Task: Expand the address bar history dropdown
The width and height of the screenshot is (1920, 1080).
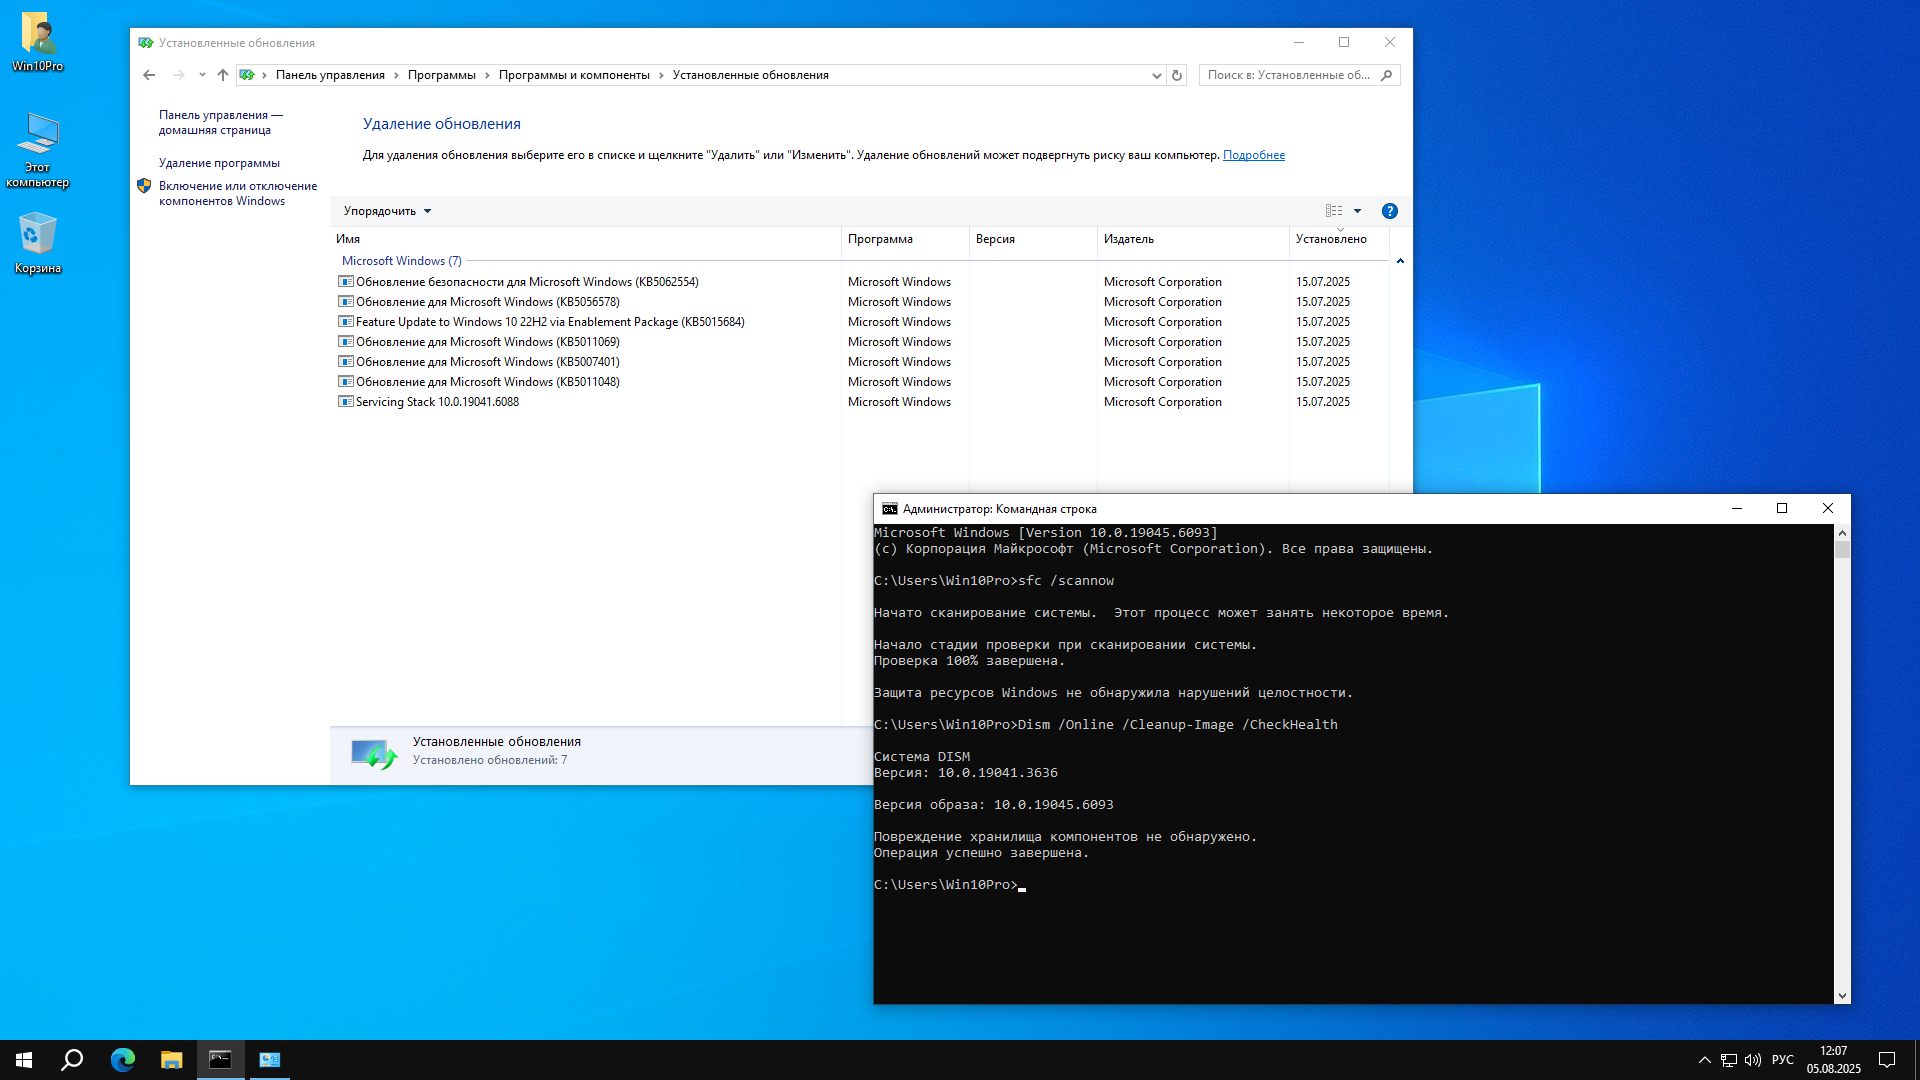Action: point(1157,75)
